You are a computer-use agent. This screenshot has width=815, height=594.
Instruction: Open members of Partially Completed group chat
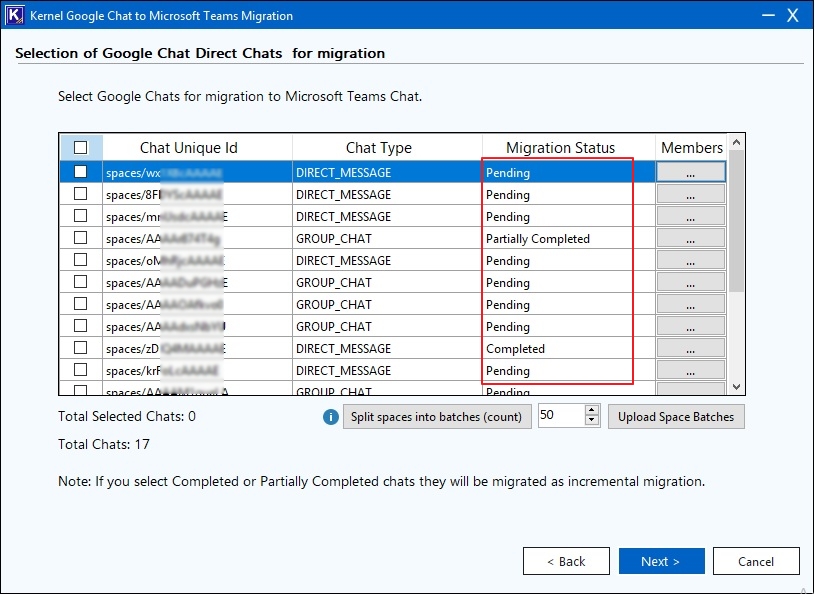690,239
